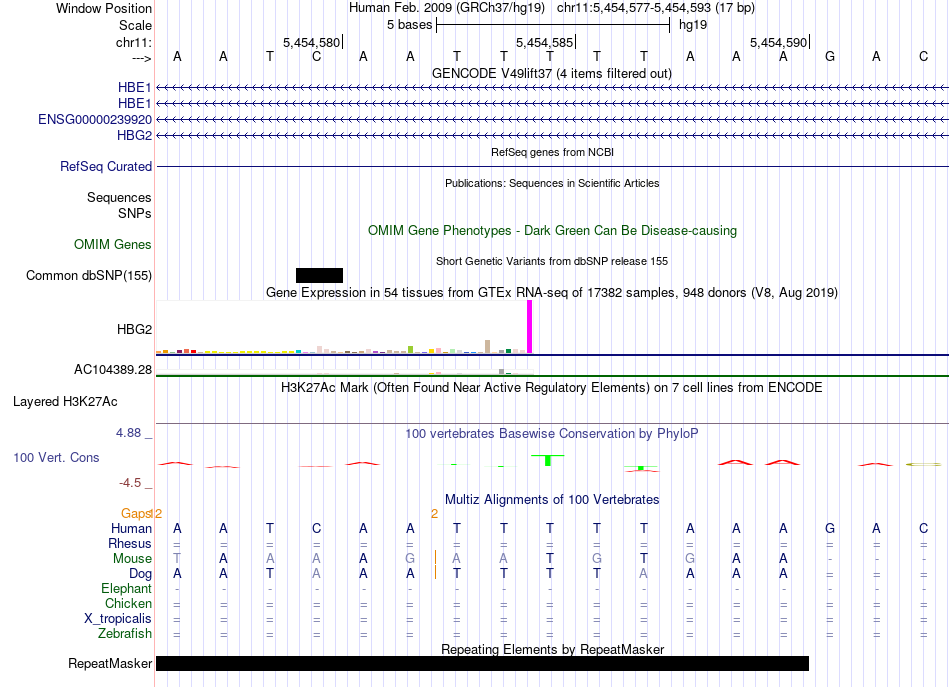Click HBG2 label beside GTEx expression chart

[135, 329]
